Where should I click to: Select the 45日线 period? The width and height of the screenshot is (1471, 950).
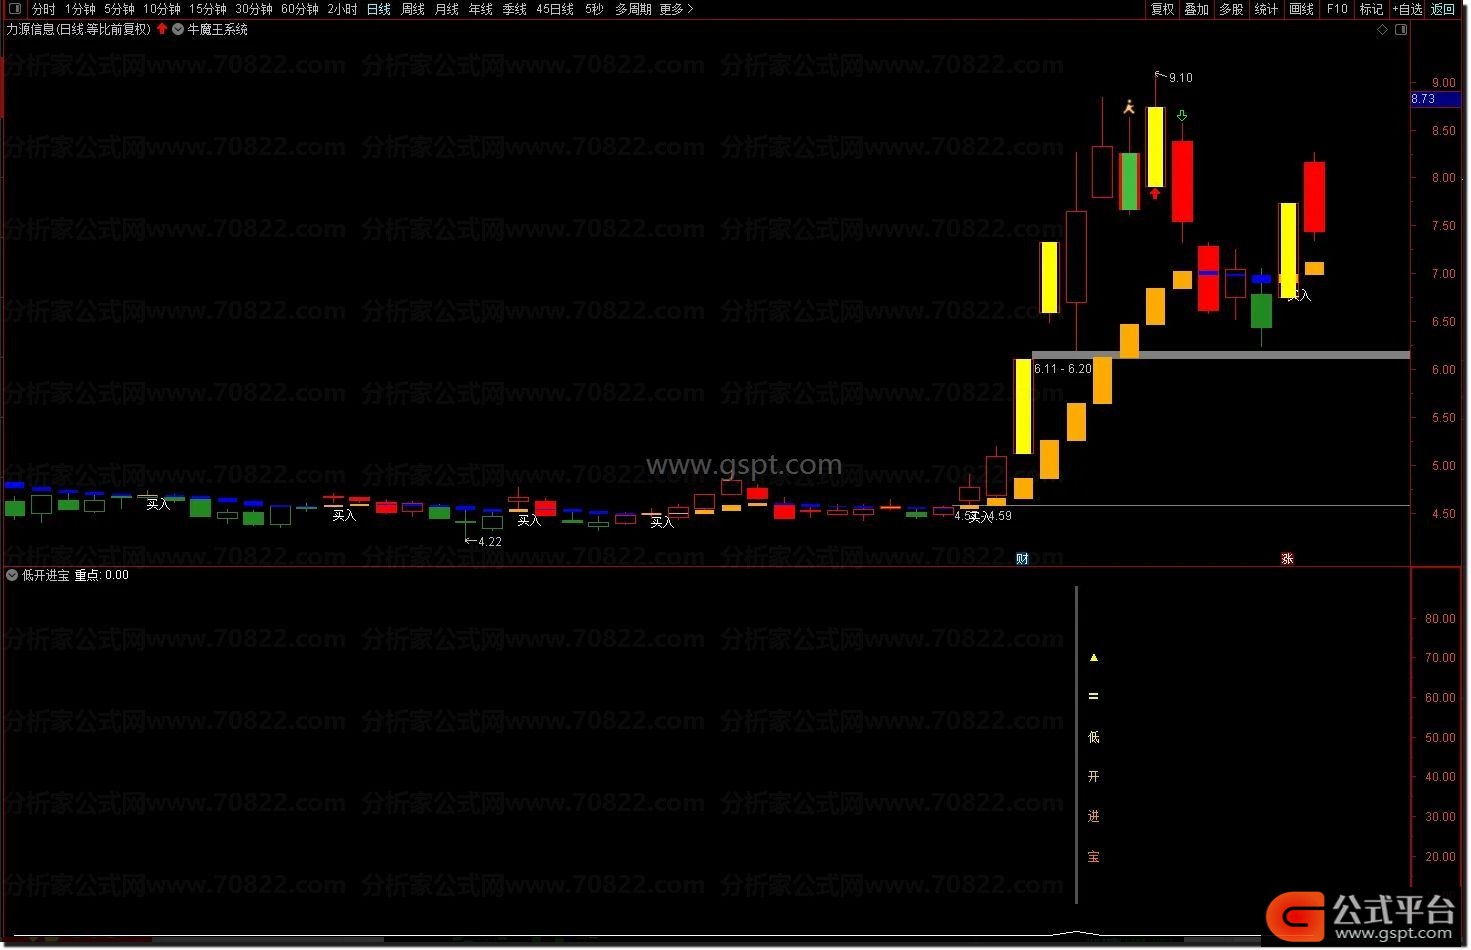pyautogui.click(x=555, y=9)
